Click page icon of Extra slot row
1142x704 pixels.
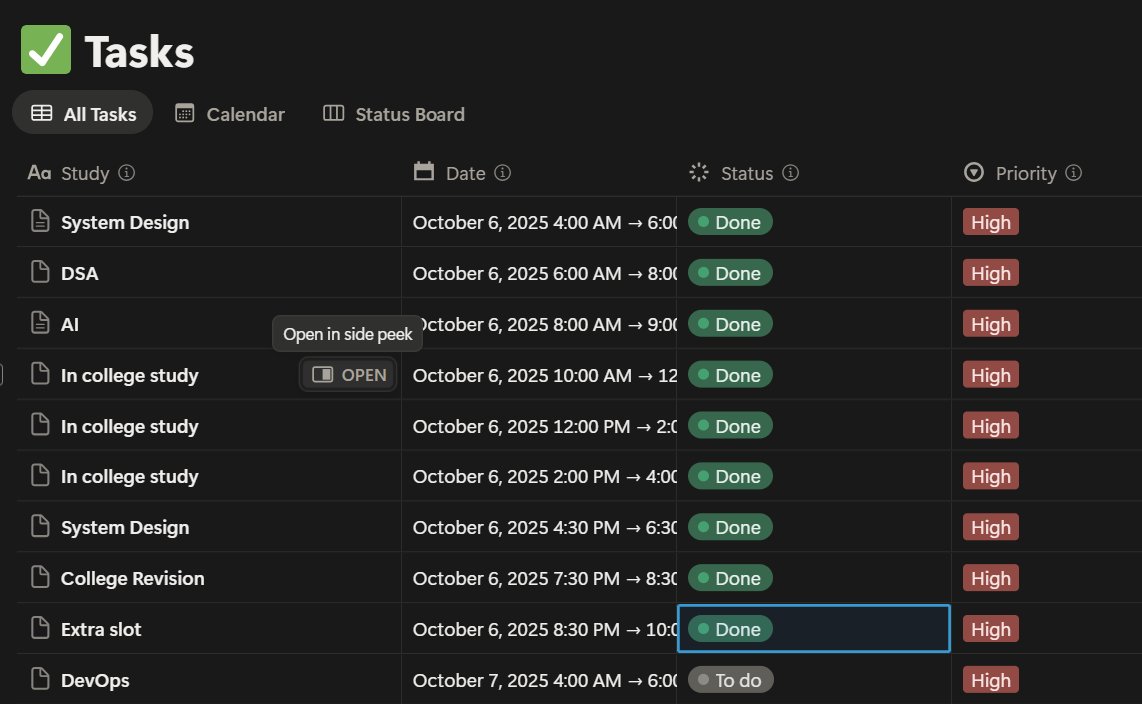[x=40, y=628]
